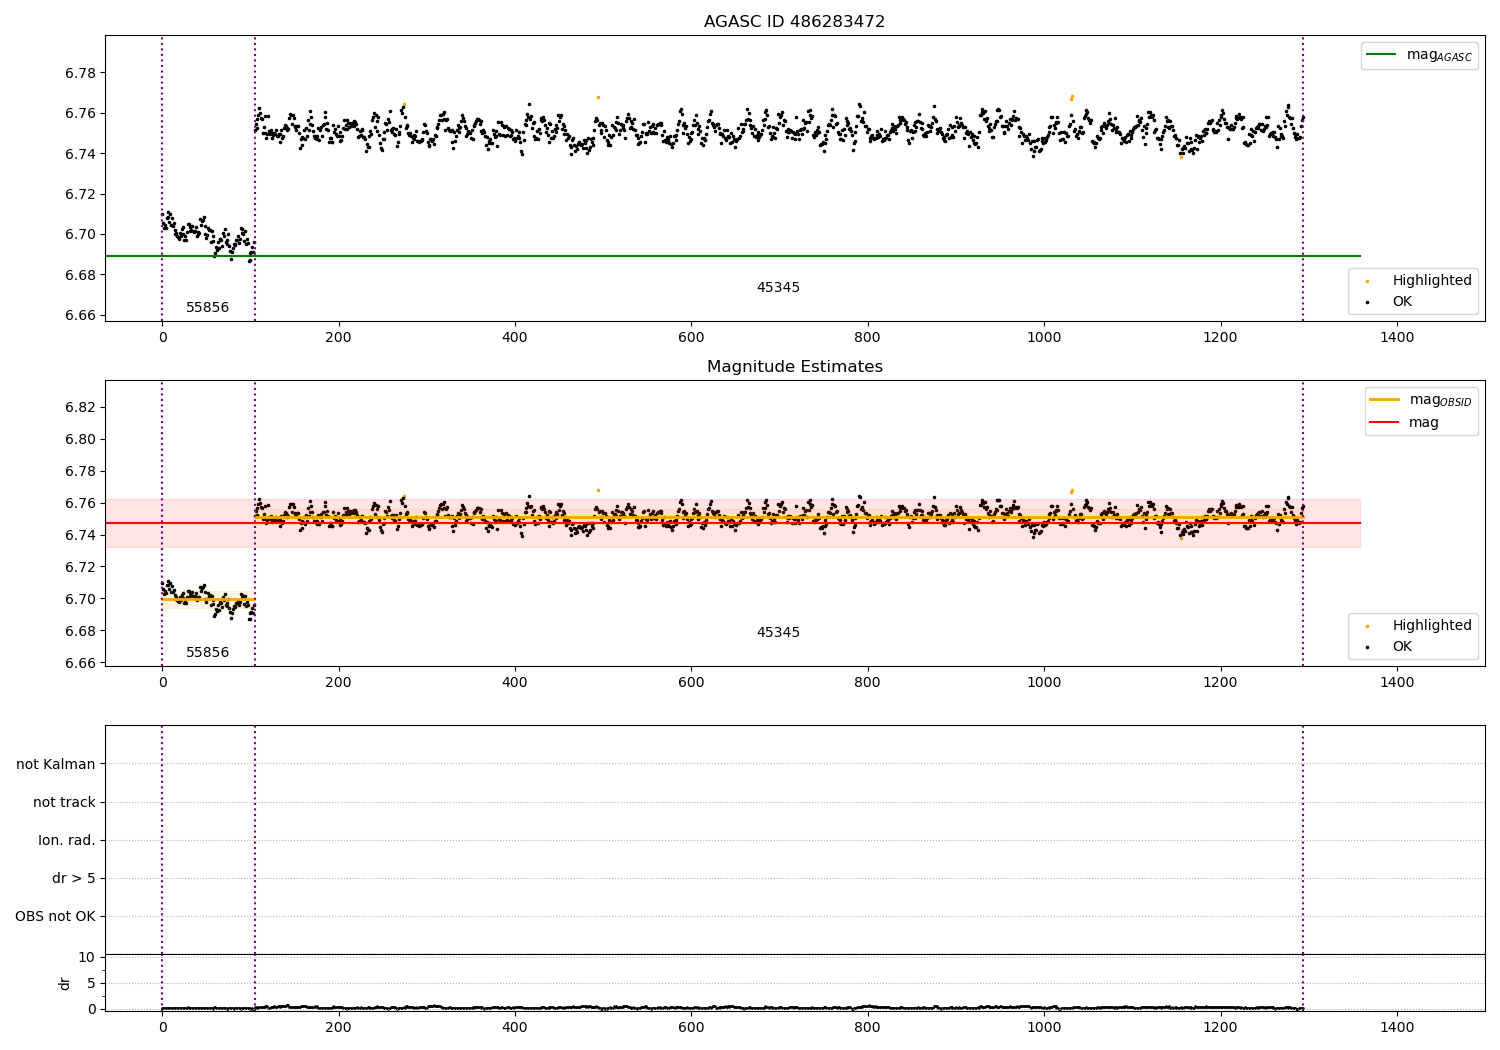Image resolution: width=1500 pixels, height=1050 pixels.
Task: Click the OK legend marker in top plot
Action: 1367,302
